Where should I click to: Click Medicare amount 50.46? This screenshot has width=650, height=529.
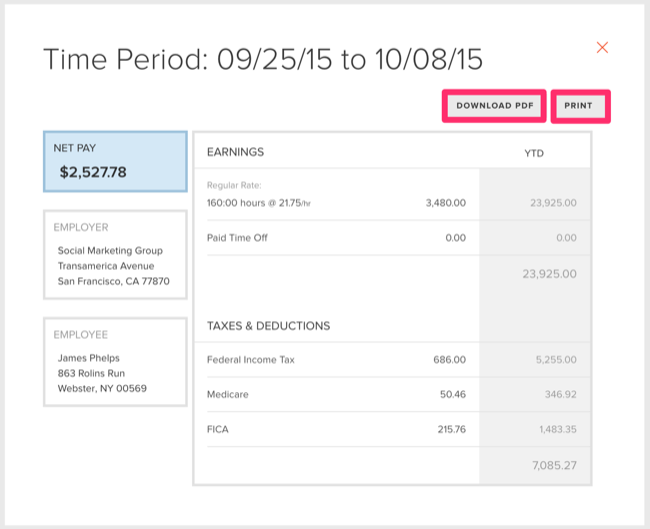point(453,394)
